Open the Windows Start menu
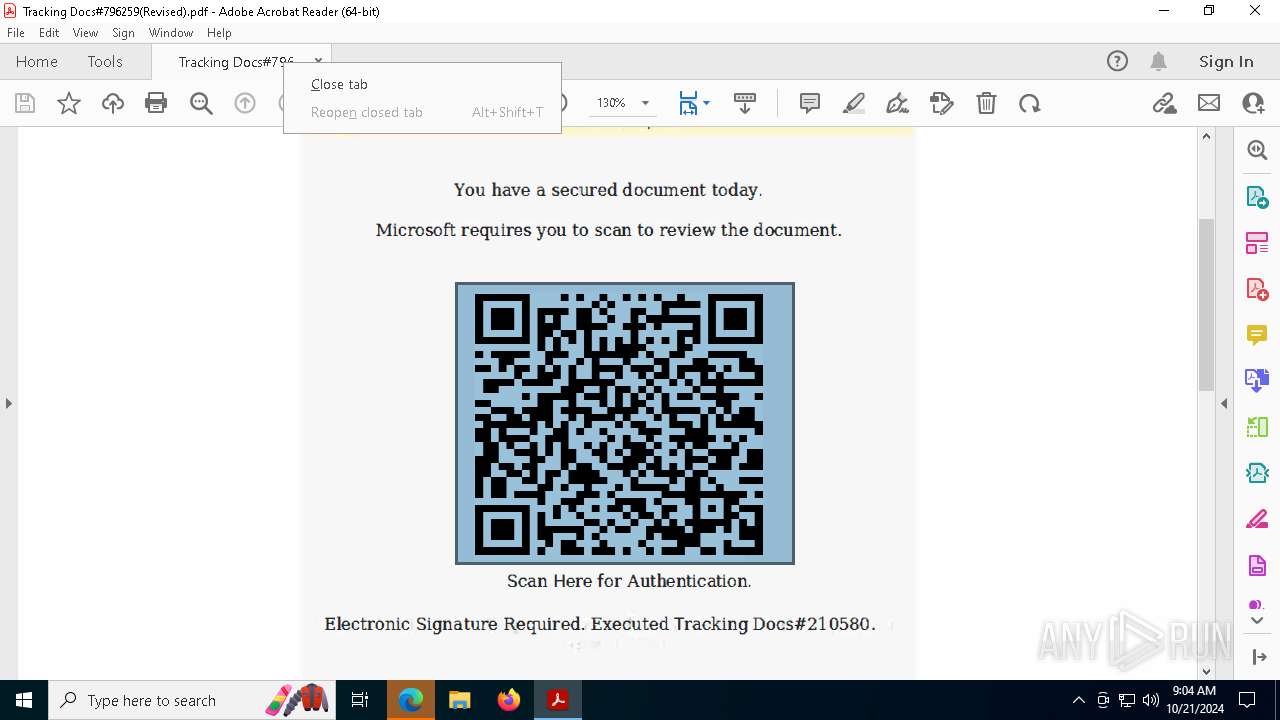 pyautogui.click(x=24, y=700)
